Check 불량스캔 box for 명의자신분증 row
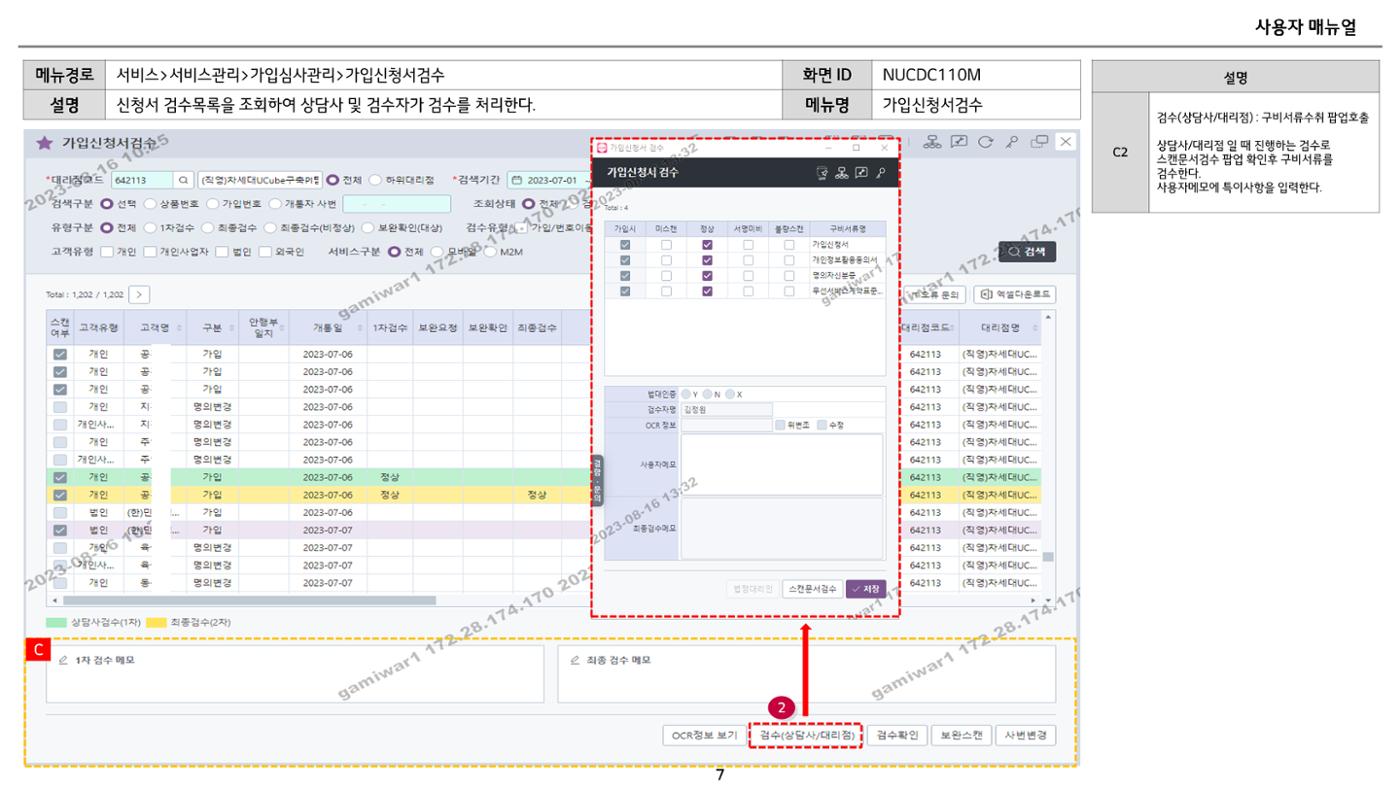The image size is (1400, 788). coord(789,276)
